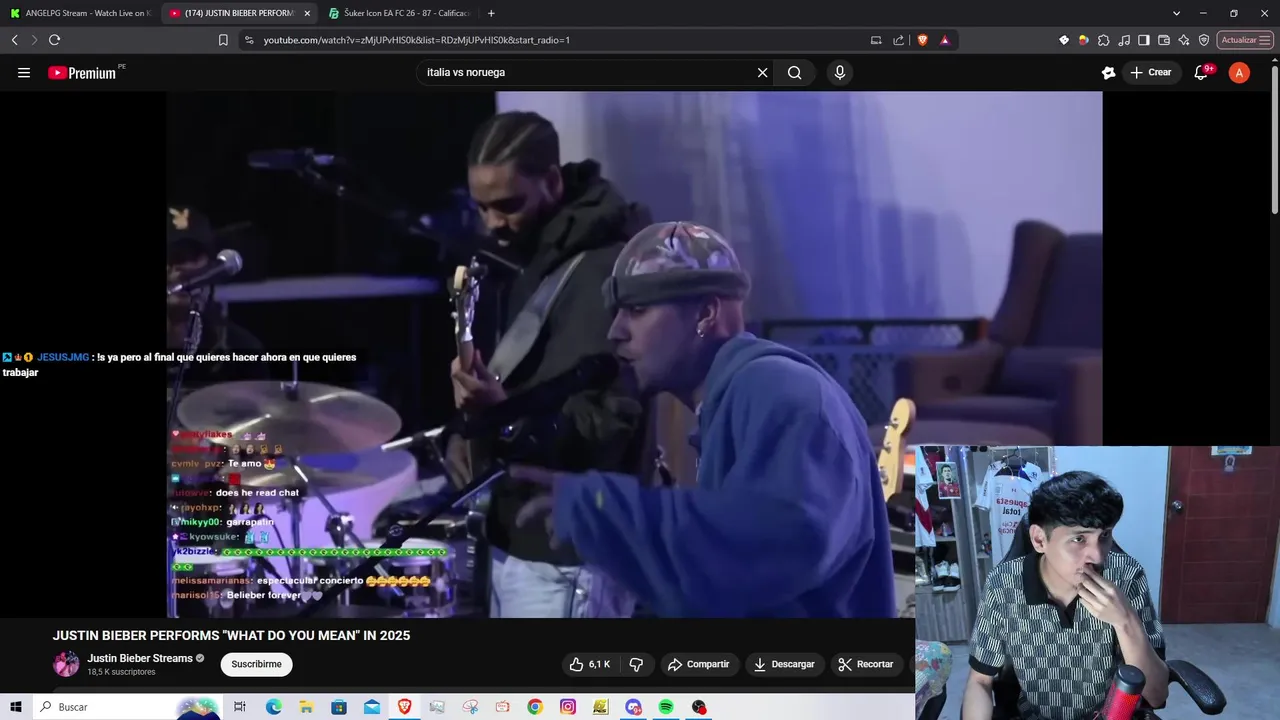Open YouTube notifications bell

tap(1202, 72)
